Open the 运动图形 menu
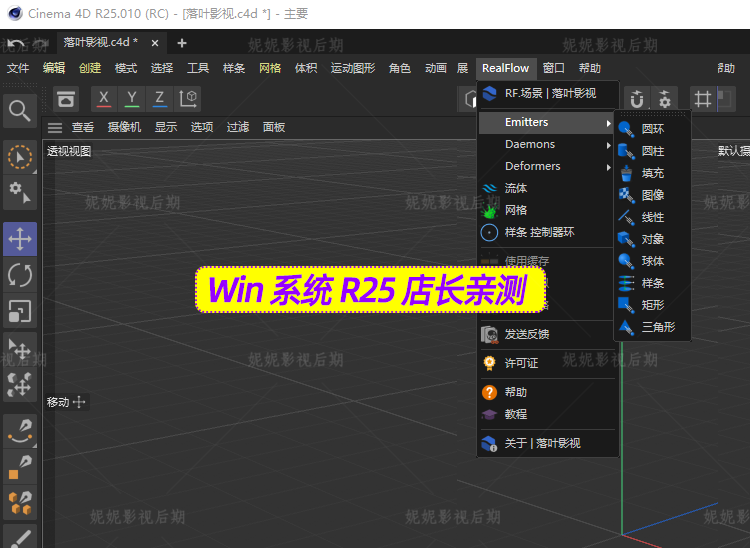Image resolution: width=750 pixels, height=548 pixels. (353, 68)
